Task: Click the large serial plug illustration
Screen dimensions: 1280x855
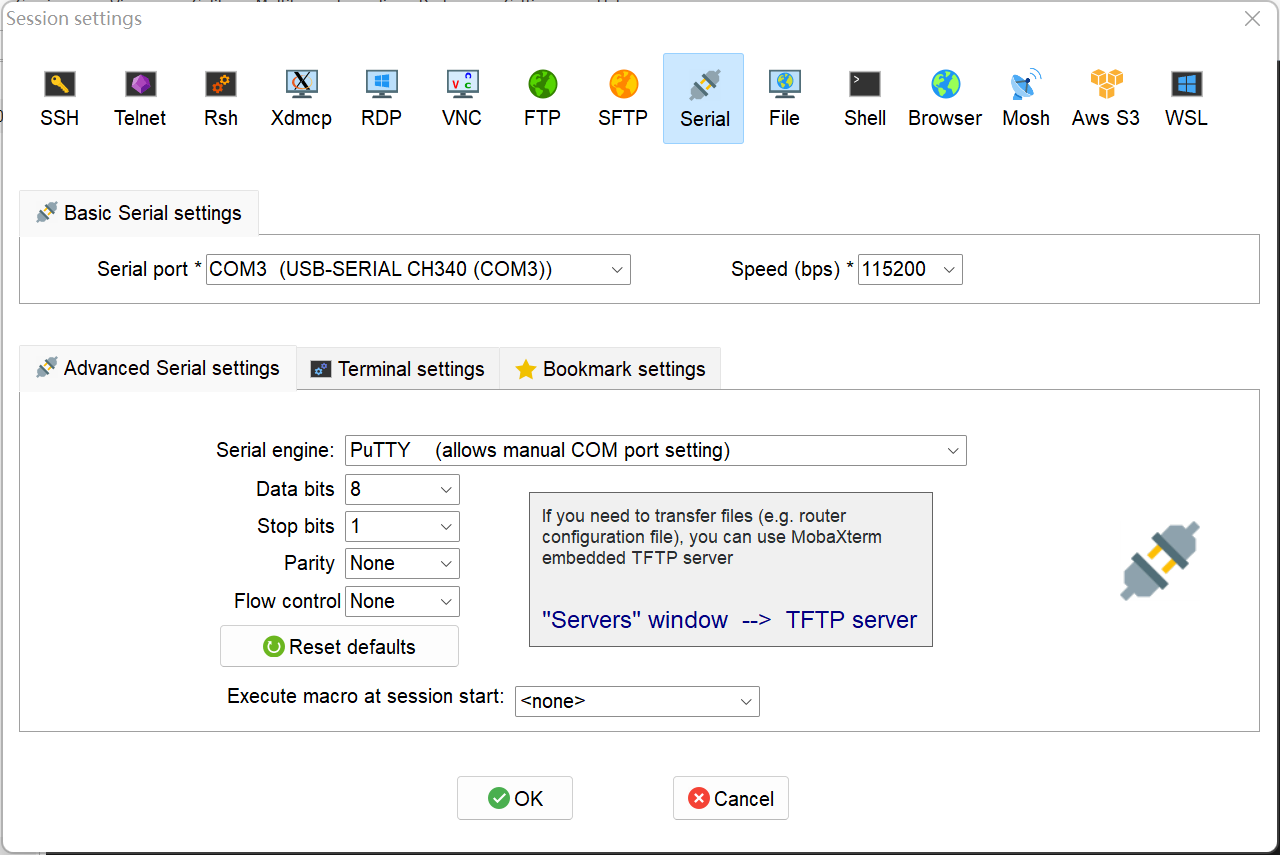Action: (x=1160, y=561)
